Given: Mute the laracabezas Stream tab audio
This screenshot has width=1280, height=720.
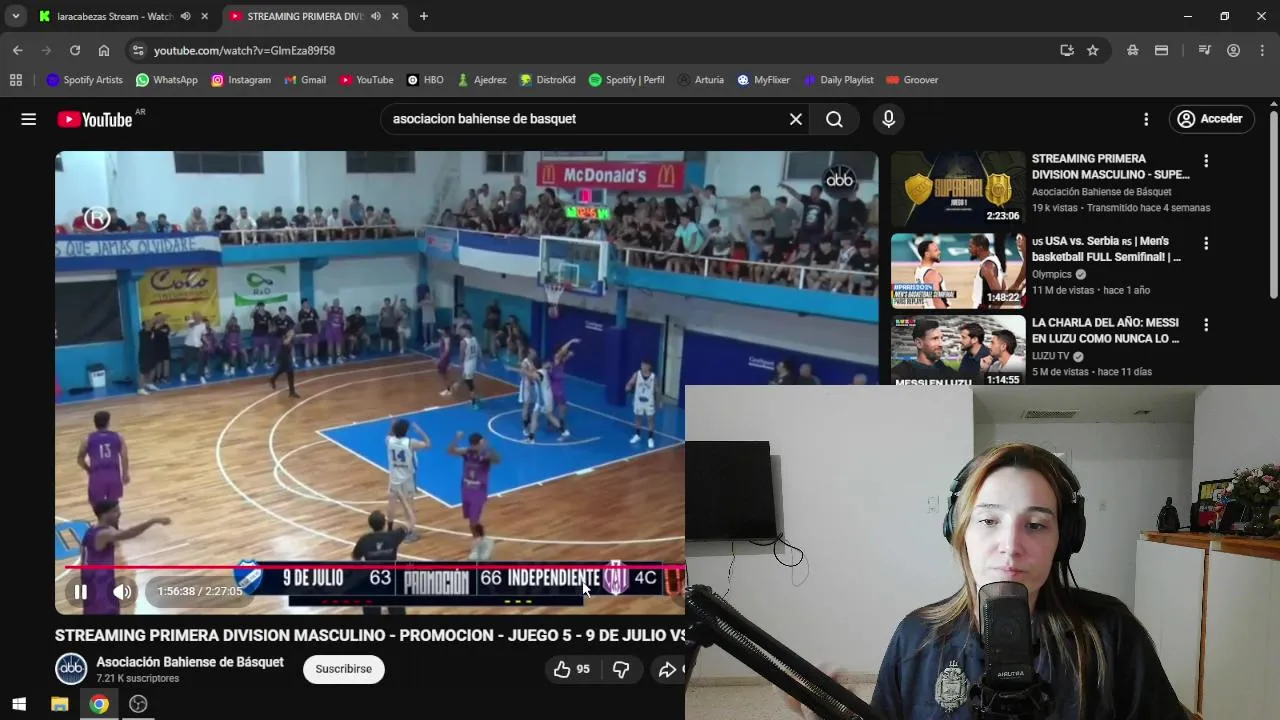Looking at the screenshot, I should coord(186,16).
